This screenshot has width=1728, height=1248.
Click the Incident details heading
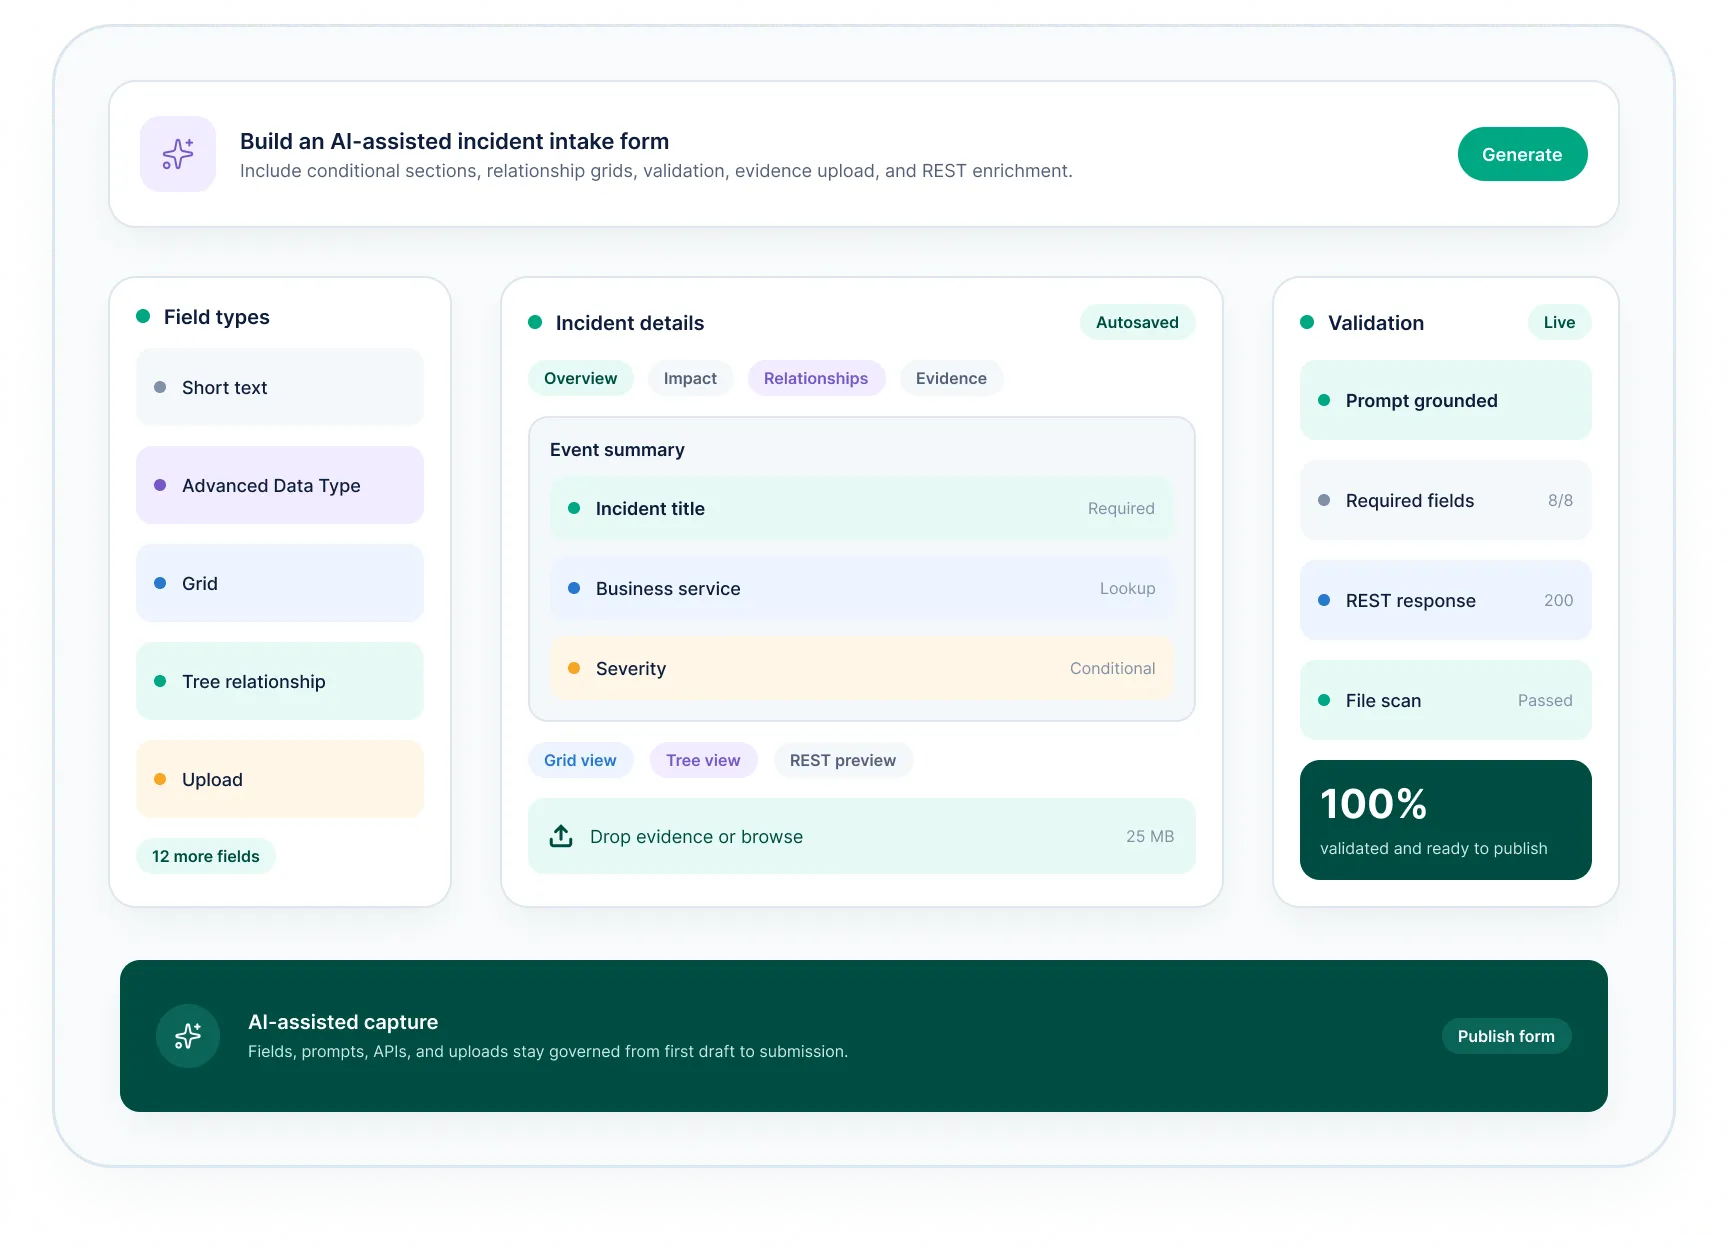click(630, 323)
